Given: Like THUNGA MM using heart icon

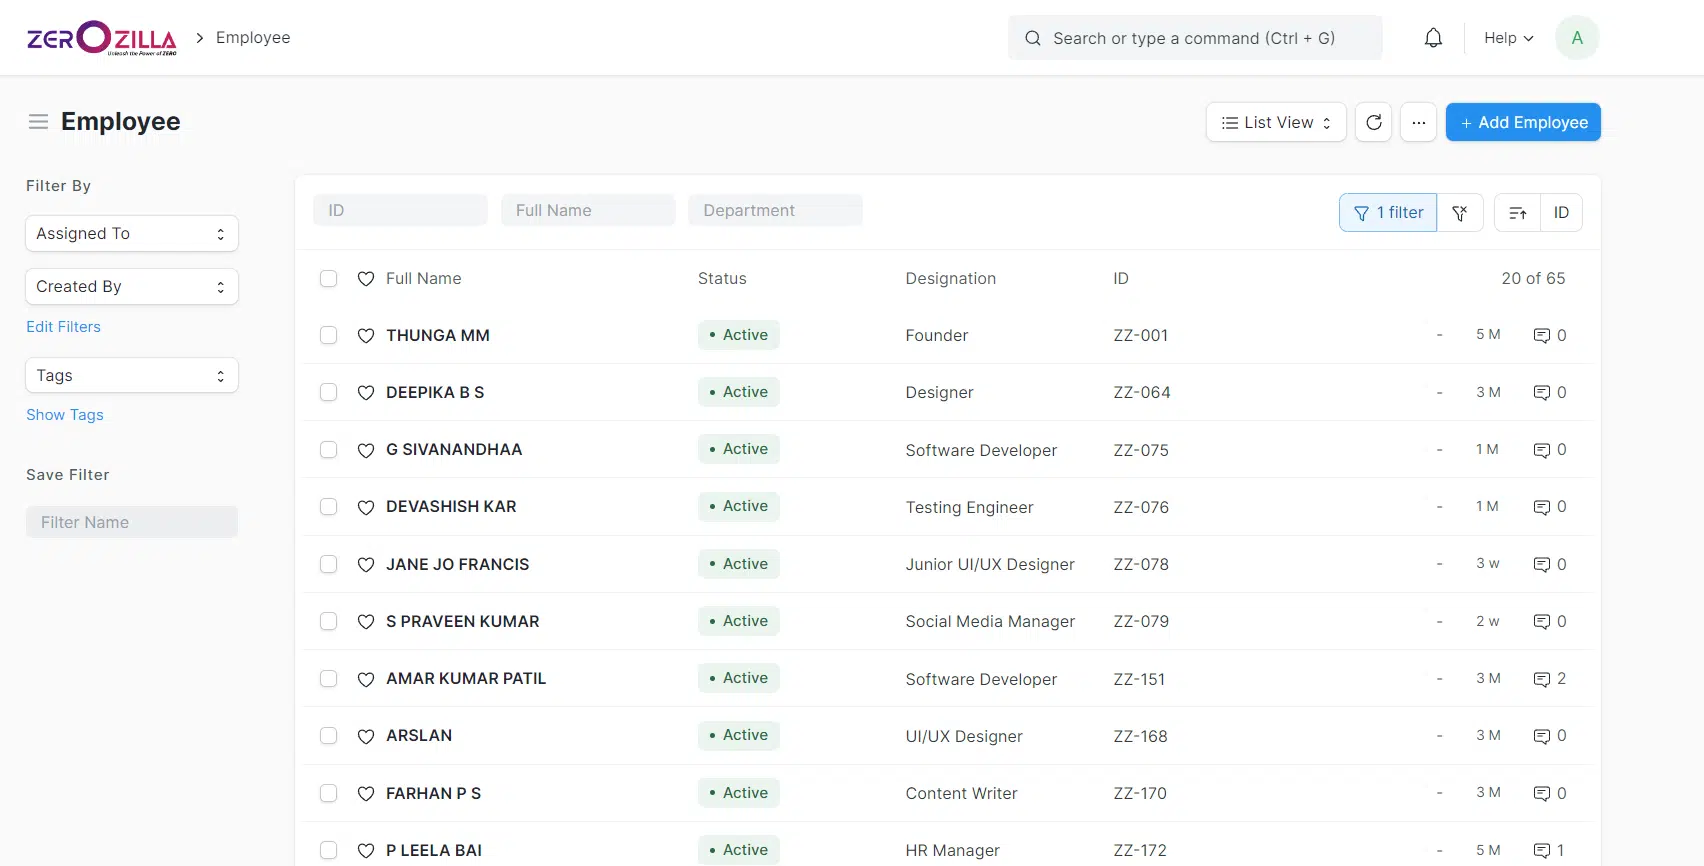Looking at the screenshot, I should pos(366,336).
